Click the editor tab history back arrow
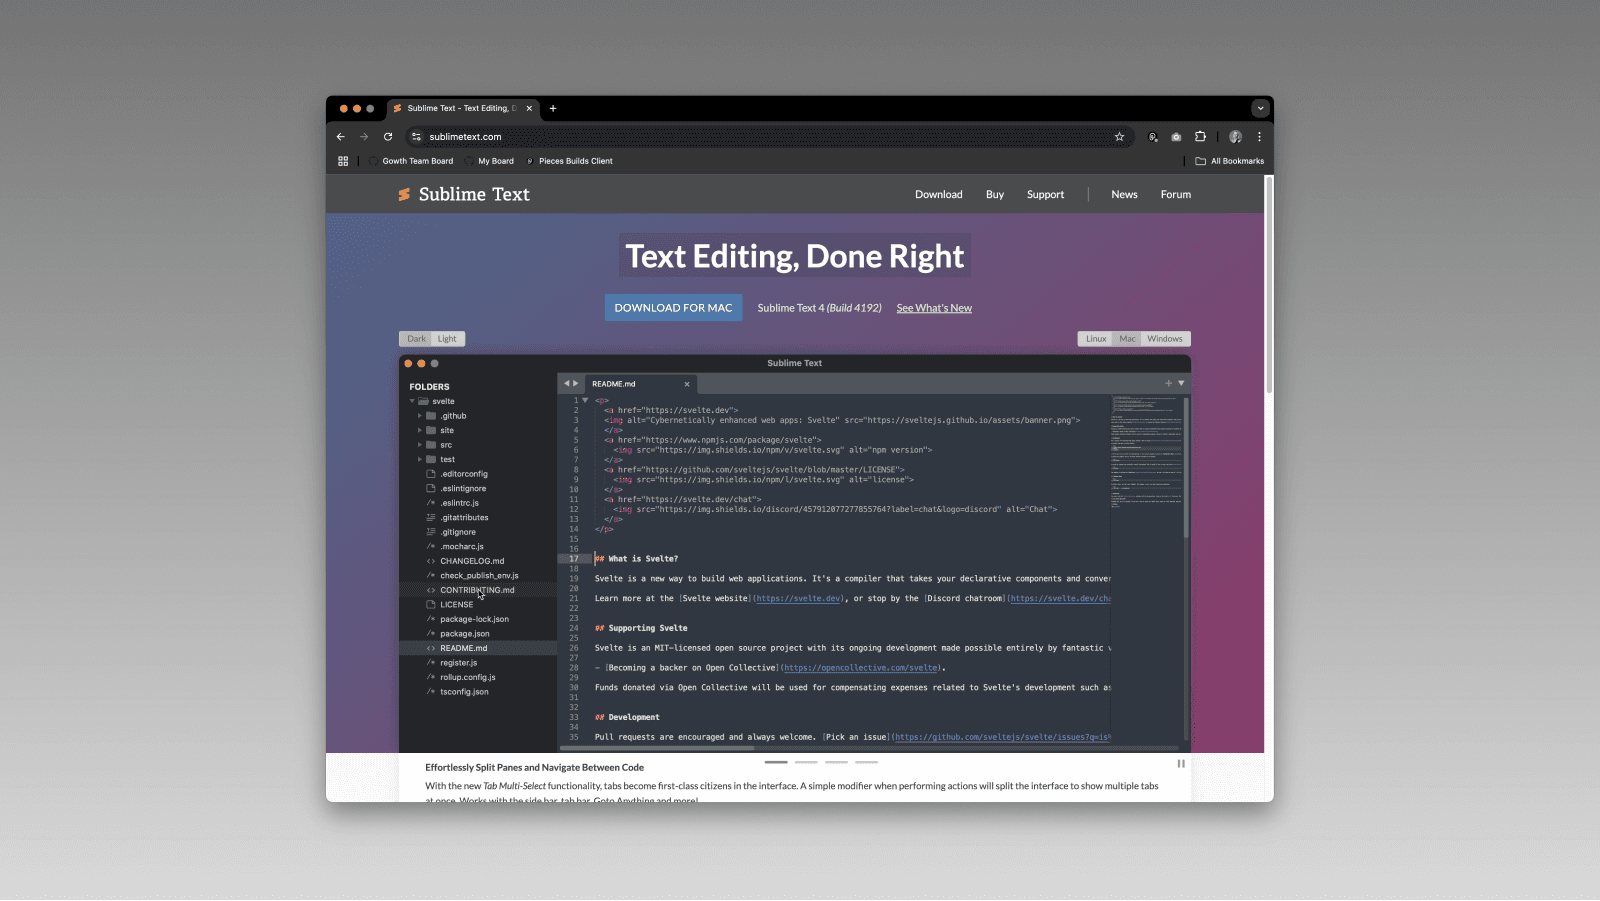The image size is (1600, 901). click(566, 384)
